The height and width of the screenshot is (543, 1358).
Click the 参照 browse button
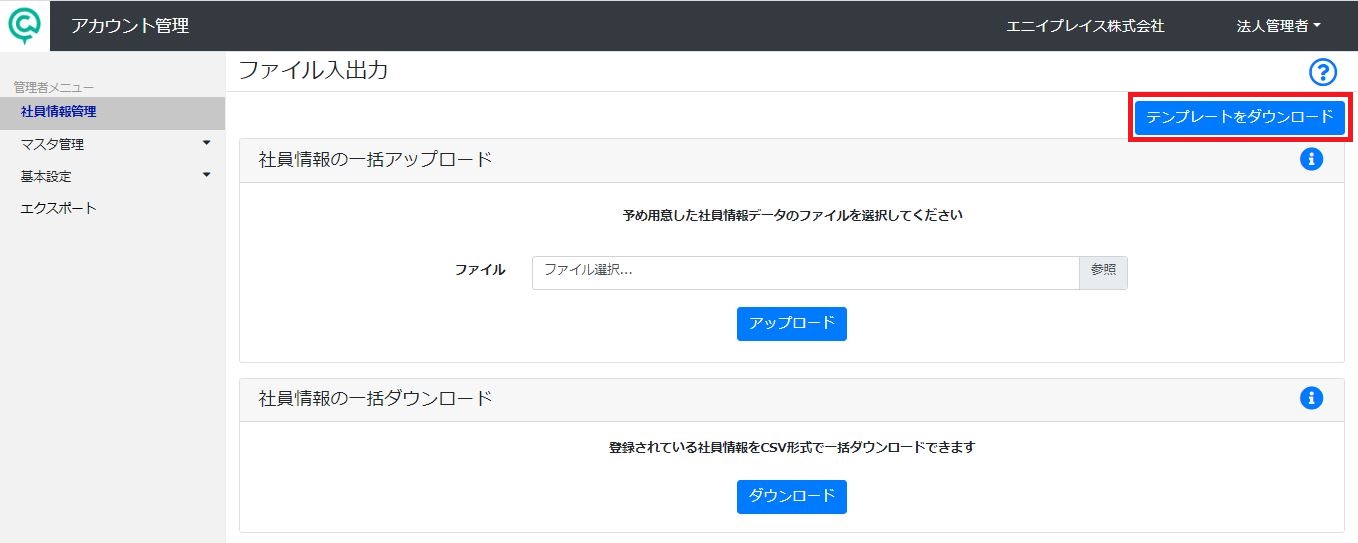click(x=1103, y=272)
